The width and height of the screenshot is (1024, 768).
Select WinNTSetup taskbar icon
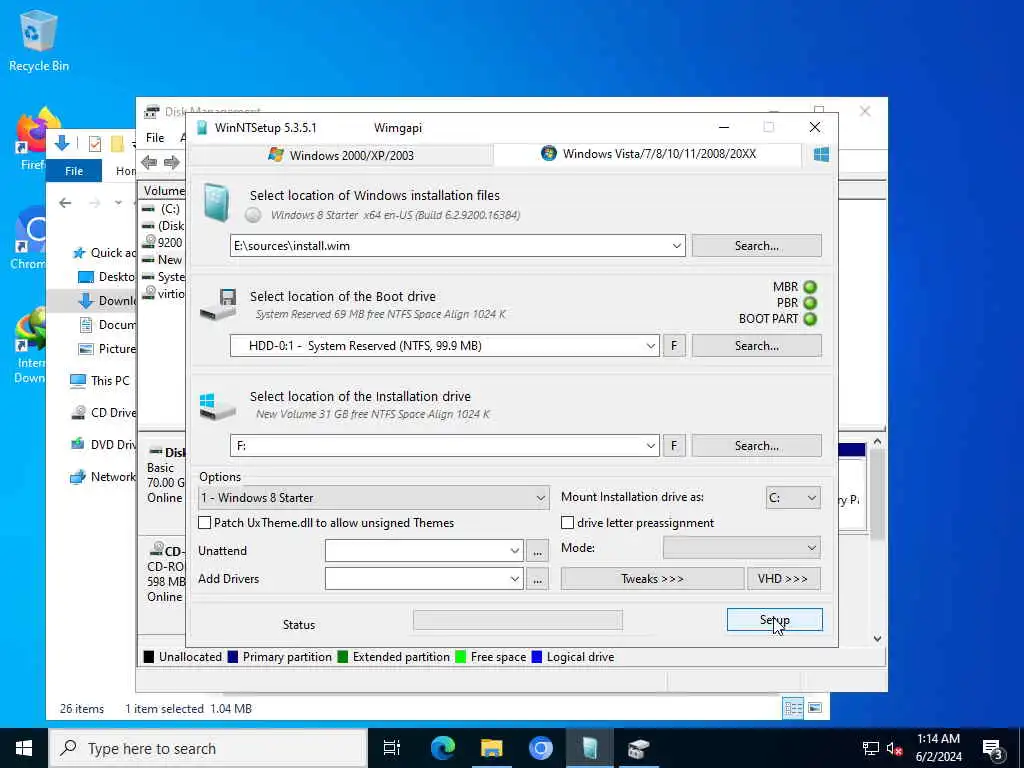[x=589, y=748]
